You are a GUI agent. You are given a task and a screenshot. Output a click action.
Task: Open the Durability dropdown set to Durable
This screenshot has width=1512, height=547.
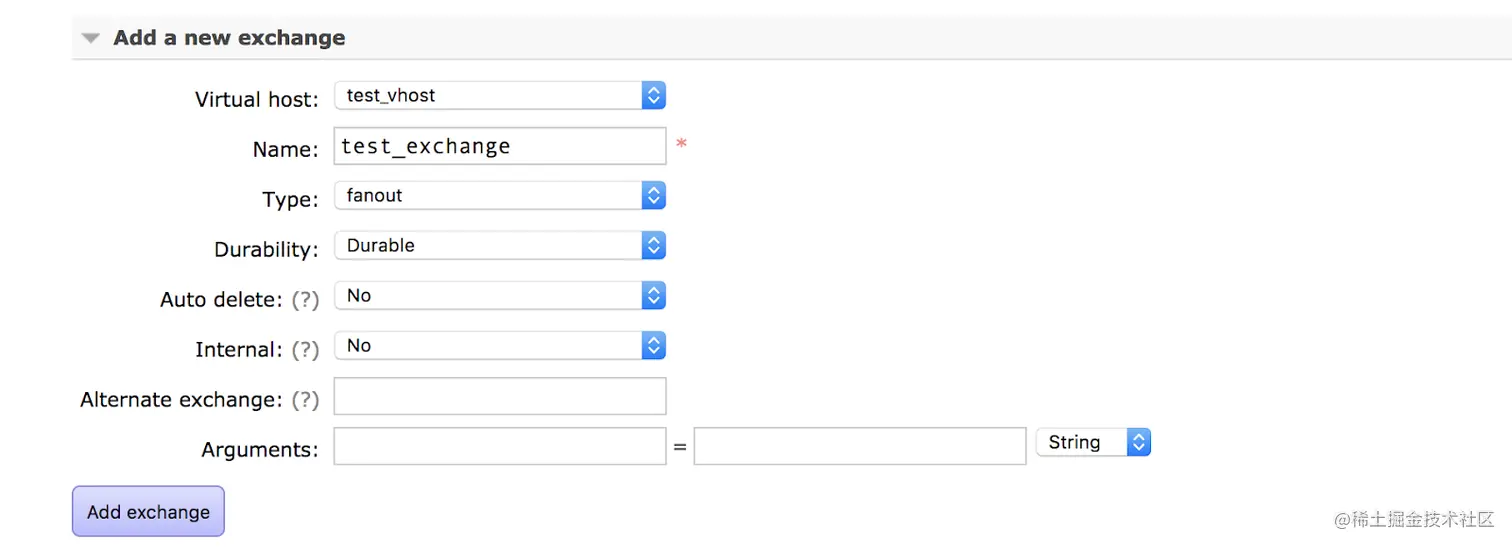coord(500,246)
